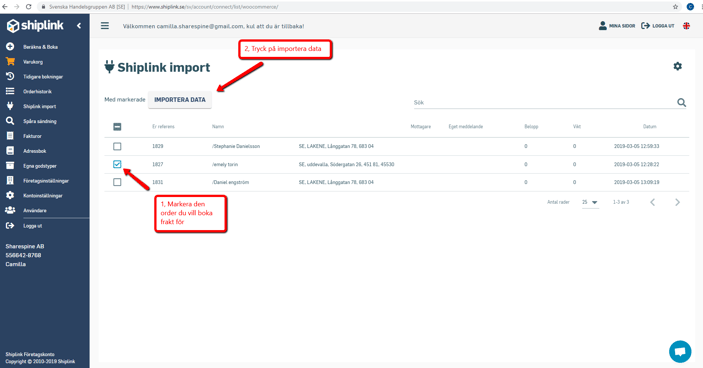The image size is (703, 368).
Task: Go to next page with right chevron
Action: click(677, 203)
